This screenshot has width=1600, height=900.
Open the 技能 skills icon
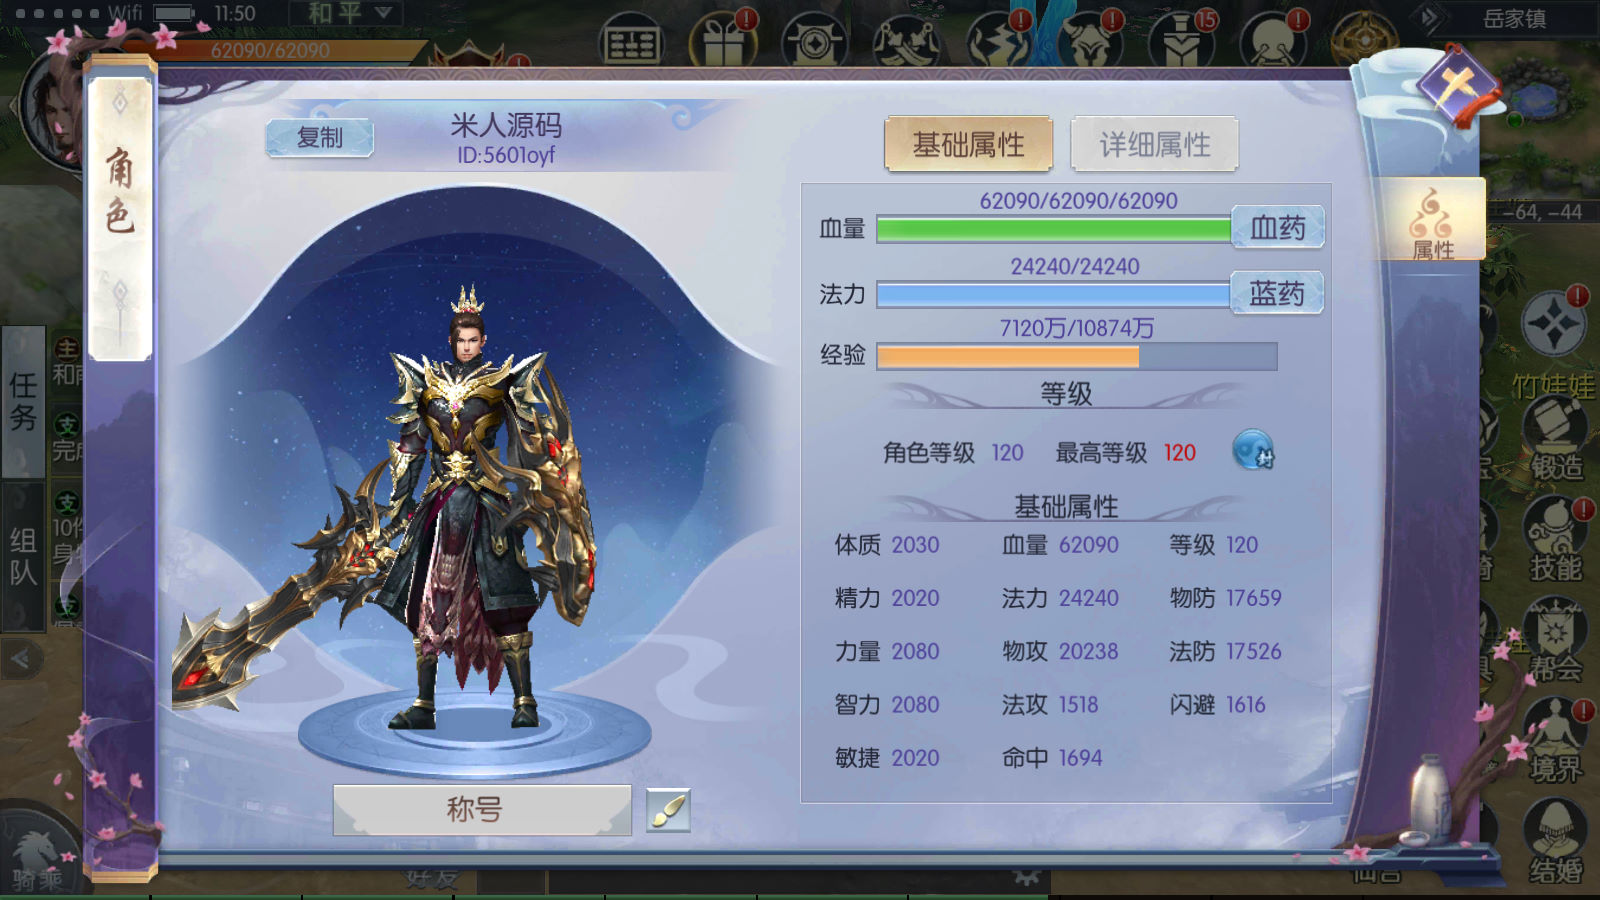tap(1555, 540)
